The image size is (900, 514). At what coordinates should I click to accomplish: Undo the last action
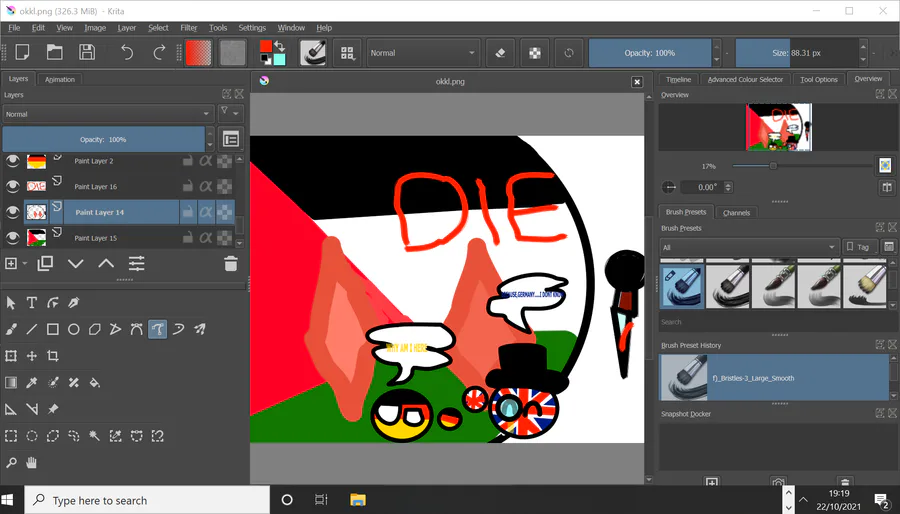127,52
